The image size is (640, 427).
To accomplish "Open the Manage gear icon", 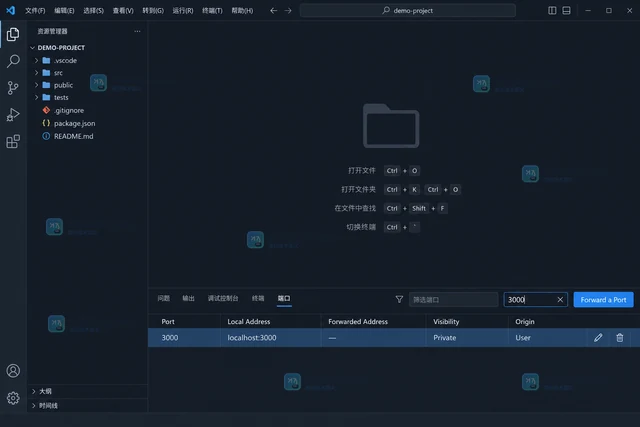I will pyautogui.click(x=13, y=398).
